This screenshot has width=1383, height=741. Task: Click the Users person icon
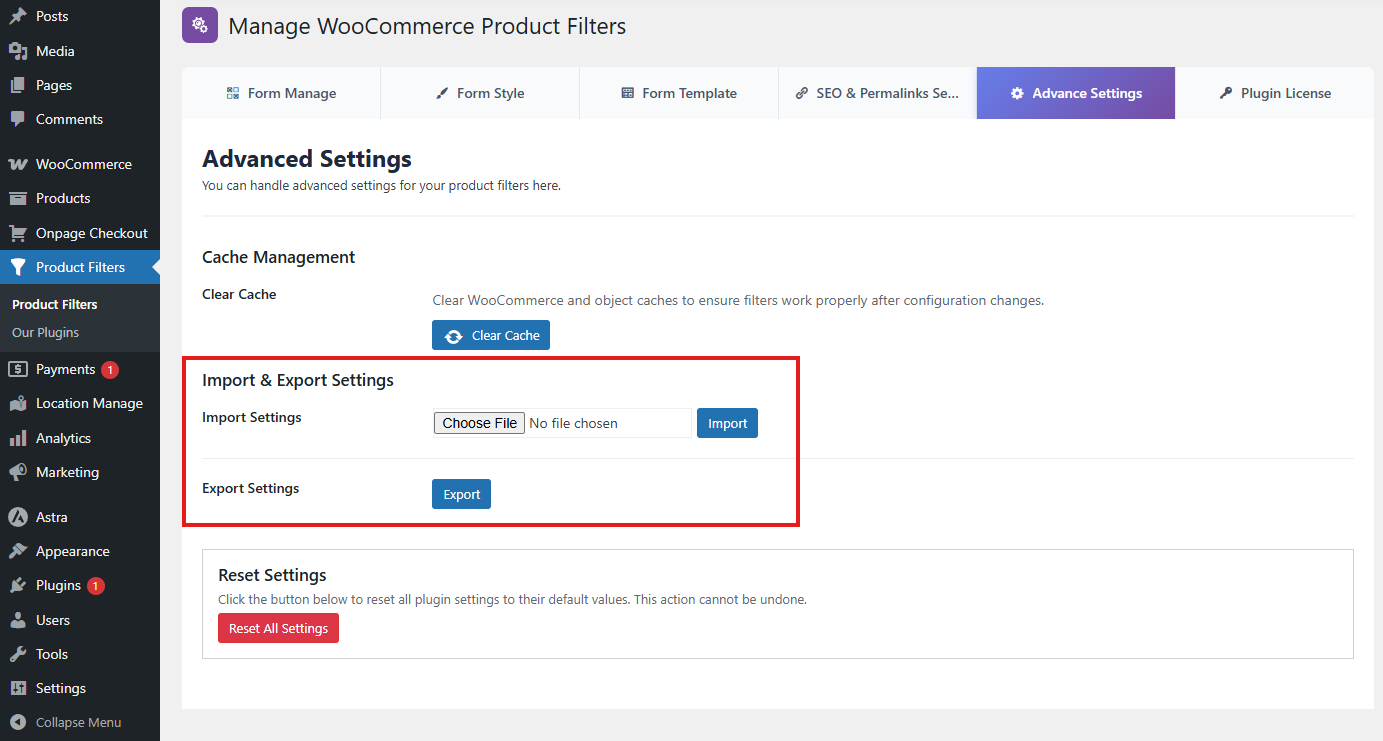point(17,620)
